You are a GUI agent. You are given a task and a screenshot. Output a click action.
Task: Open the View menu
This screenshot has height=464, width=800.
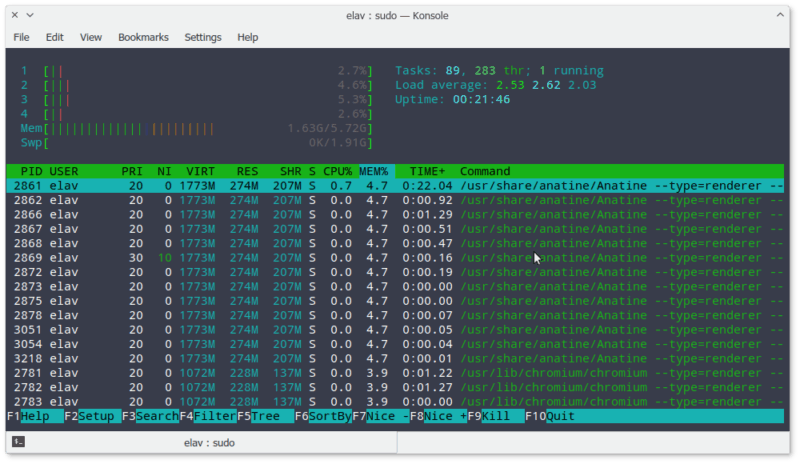[x=91, y=37]
